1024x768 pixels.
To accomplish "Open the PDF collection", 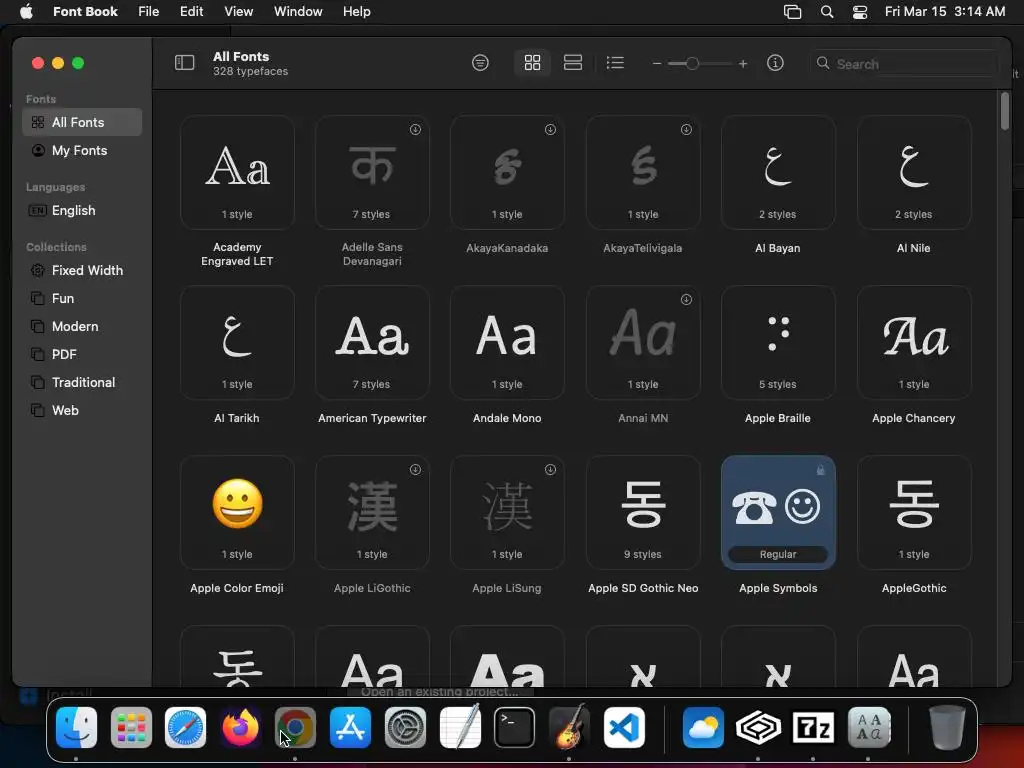I will click(82, 355).
